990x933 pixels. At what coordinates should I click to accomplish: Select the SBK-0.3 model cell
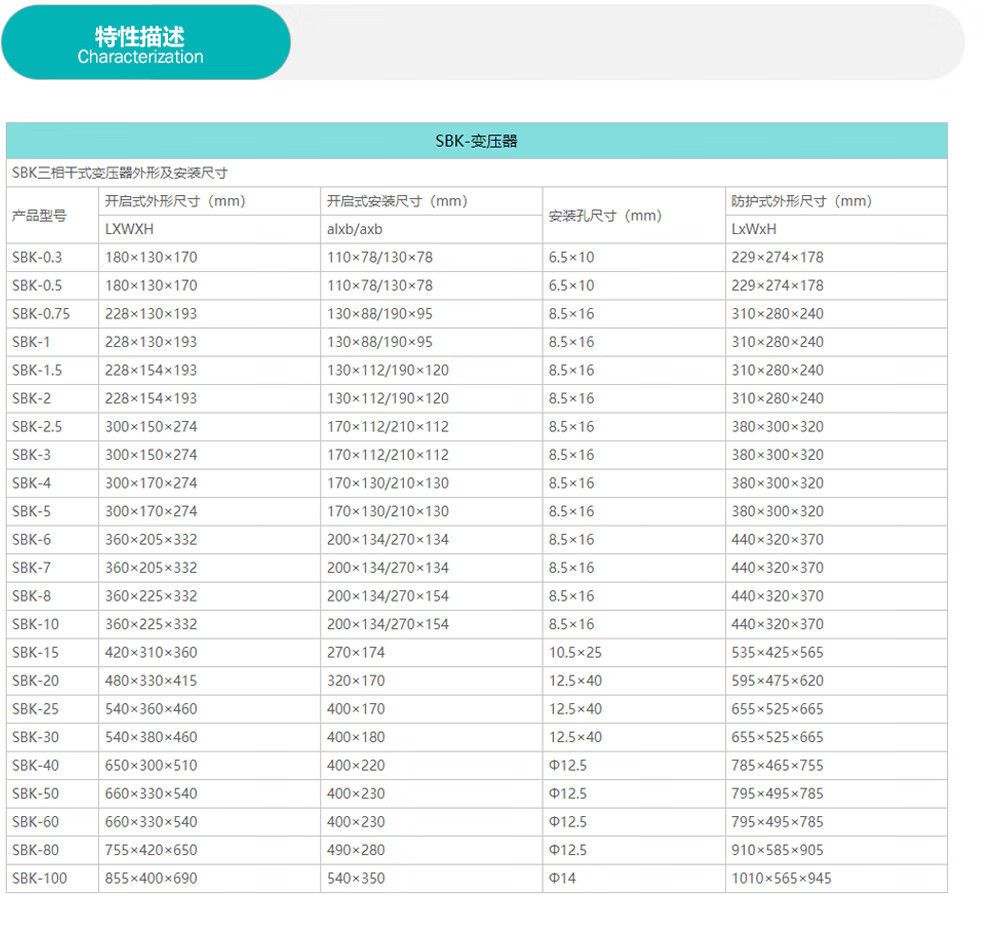click(x=37, y=257)
